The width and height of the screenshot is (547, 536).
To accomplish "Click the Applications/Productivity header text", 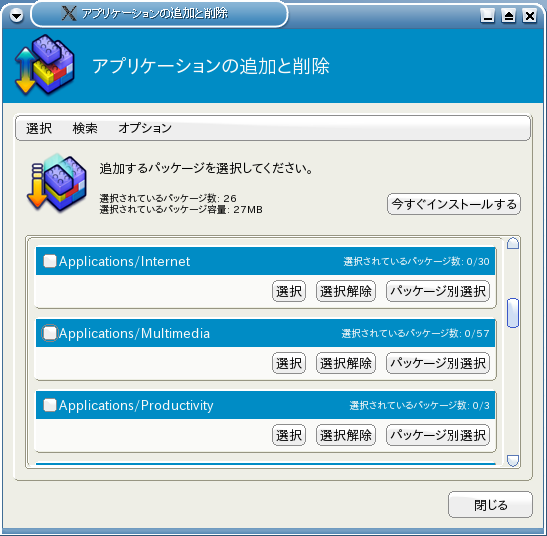I will click(x=136, y=406).
